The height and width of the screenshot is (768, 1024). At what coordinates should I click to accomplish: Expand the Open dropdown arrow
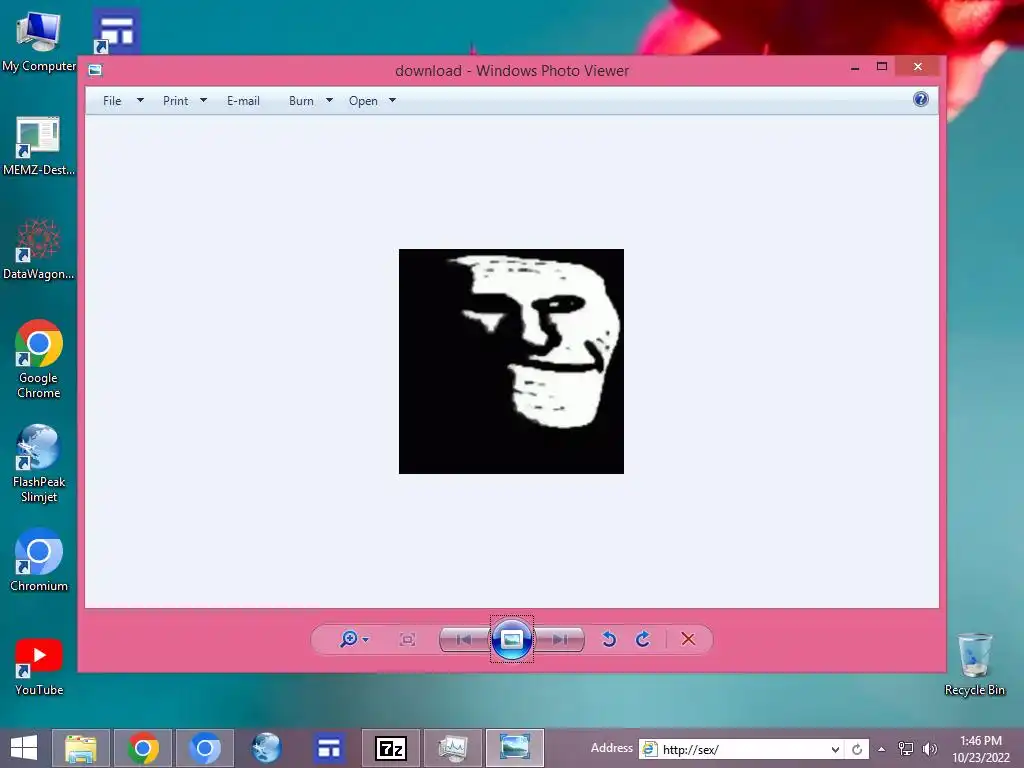point(392,101)
